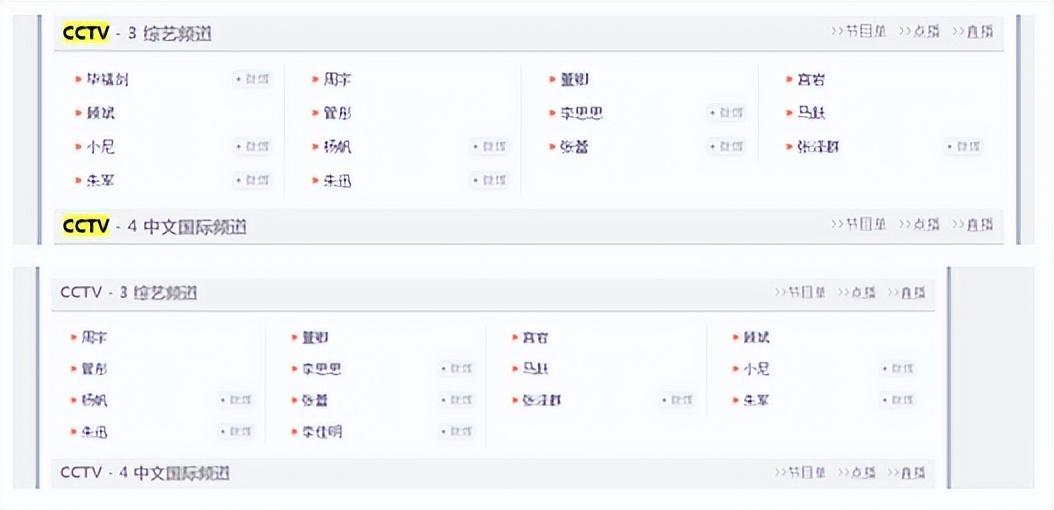The height and width of the screenshot is (510, 1054).
Task: Click button beside 张泽群 in upper list
Action: [964, 147]
